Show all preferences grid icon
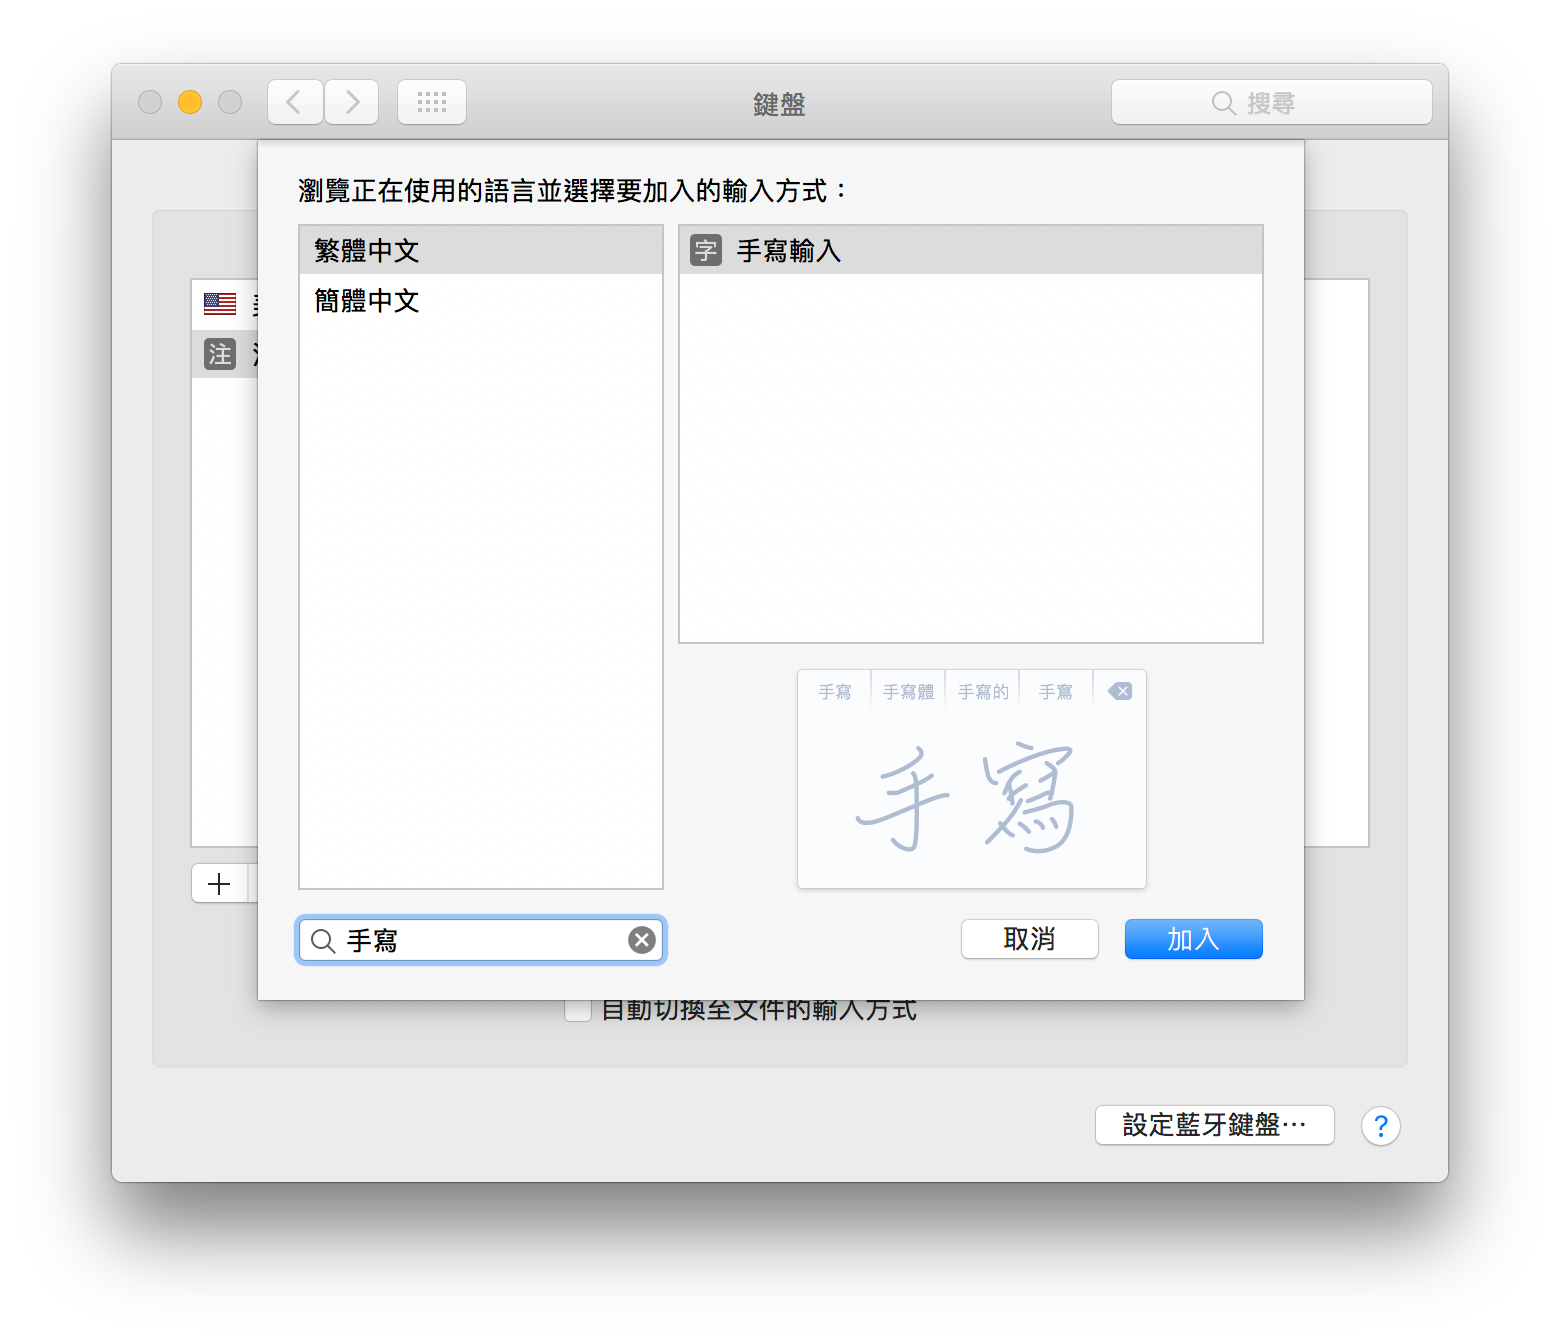The image size is (1560, 1342). 432,102
